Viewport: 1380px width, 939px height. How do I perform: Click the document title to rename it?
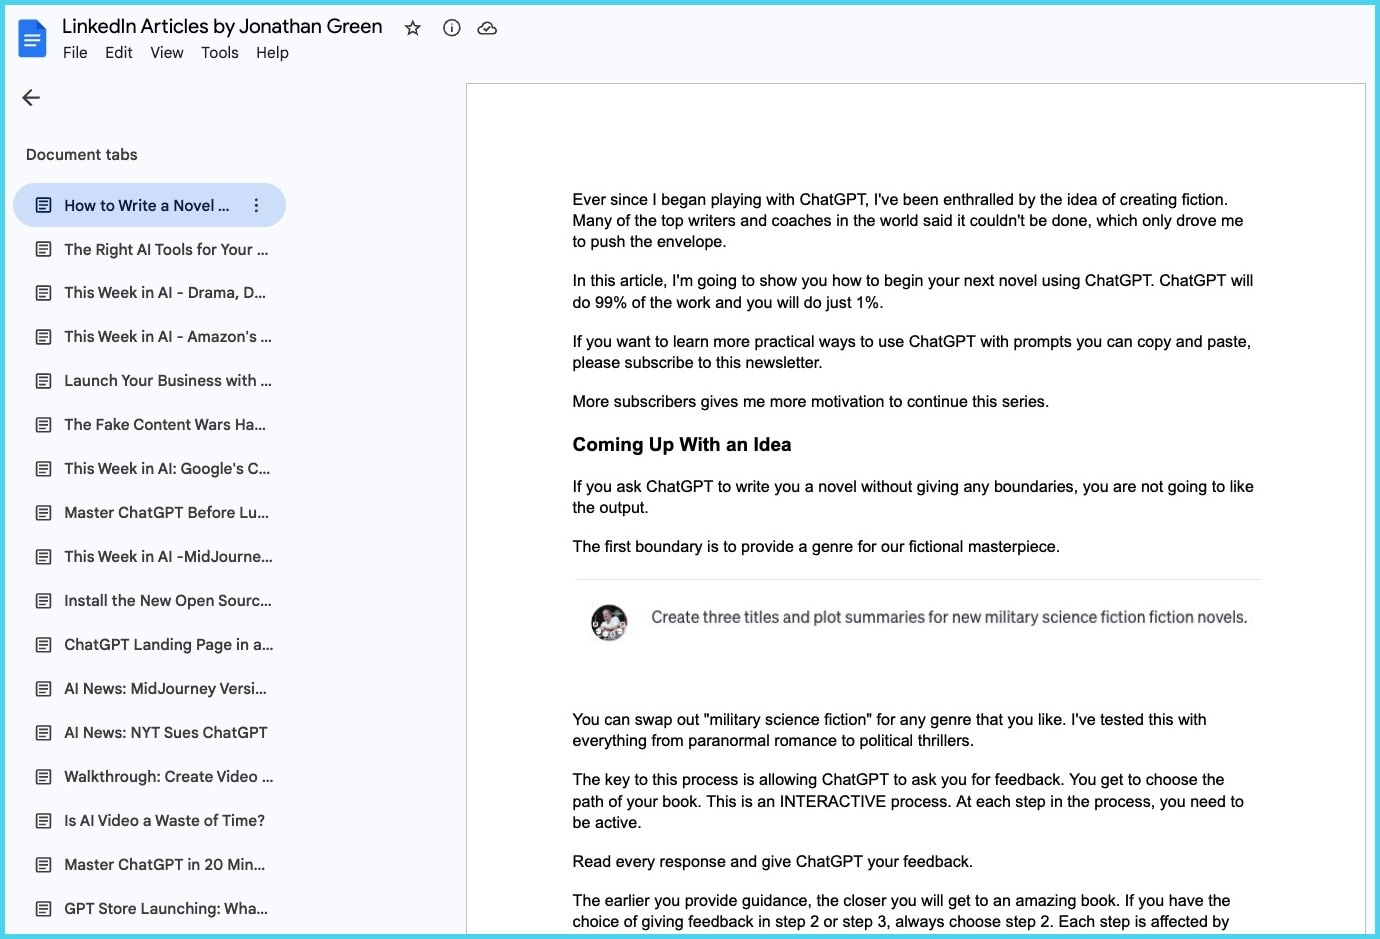click(x=222, y=26)
